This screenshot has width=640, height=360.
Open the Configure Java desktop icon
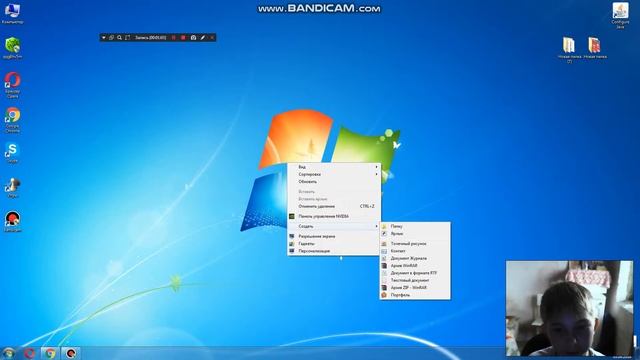pos(620,16)
